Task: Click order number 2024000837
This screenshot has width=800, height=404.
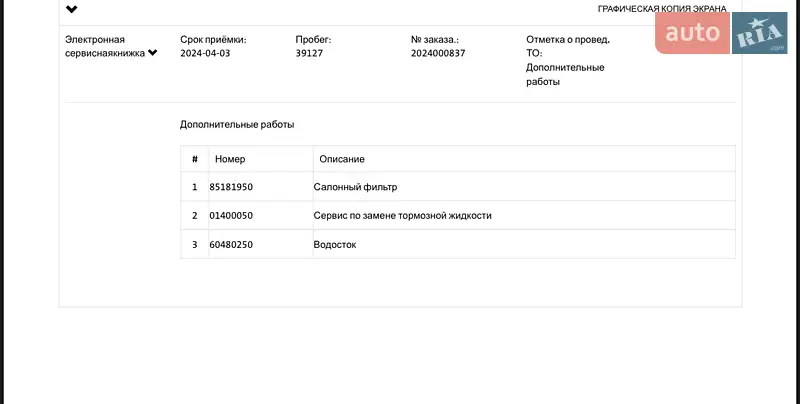Action: (438, 54)
